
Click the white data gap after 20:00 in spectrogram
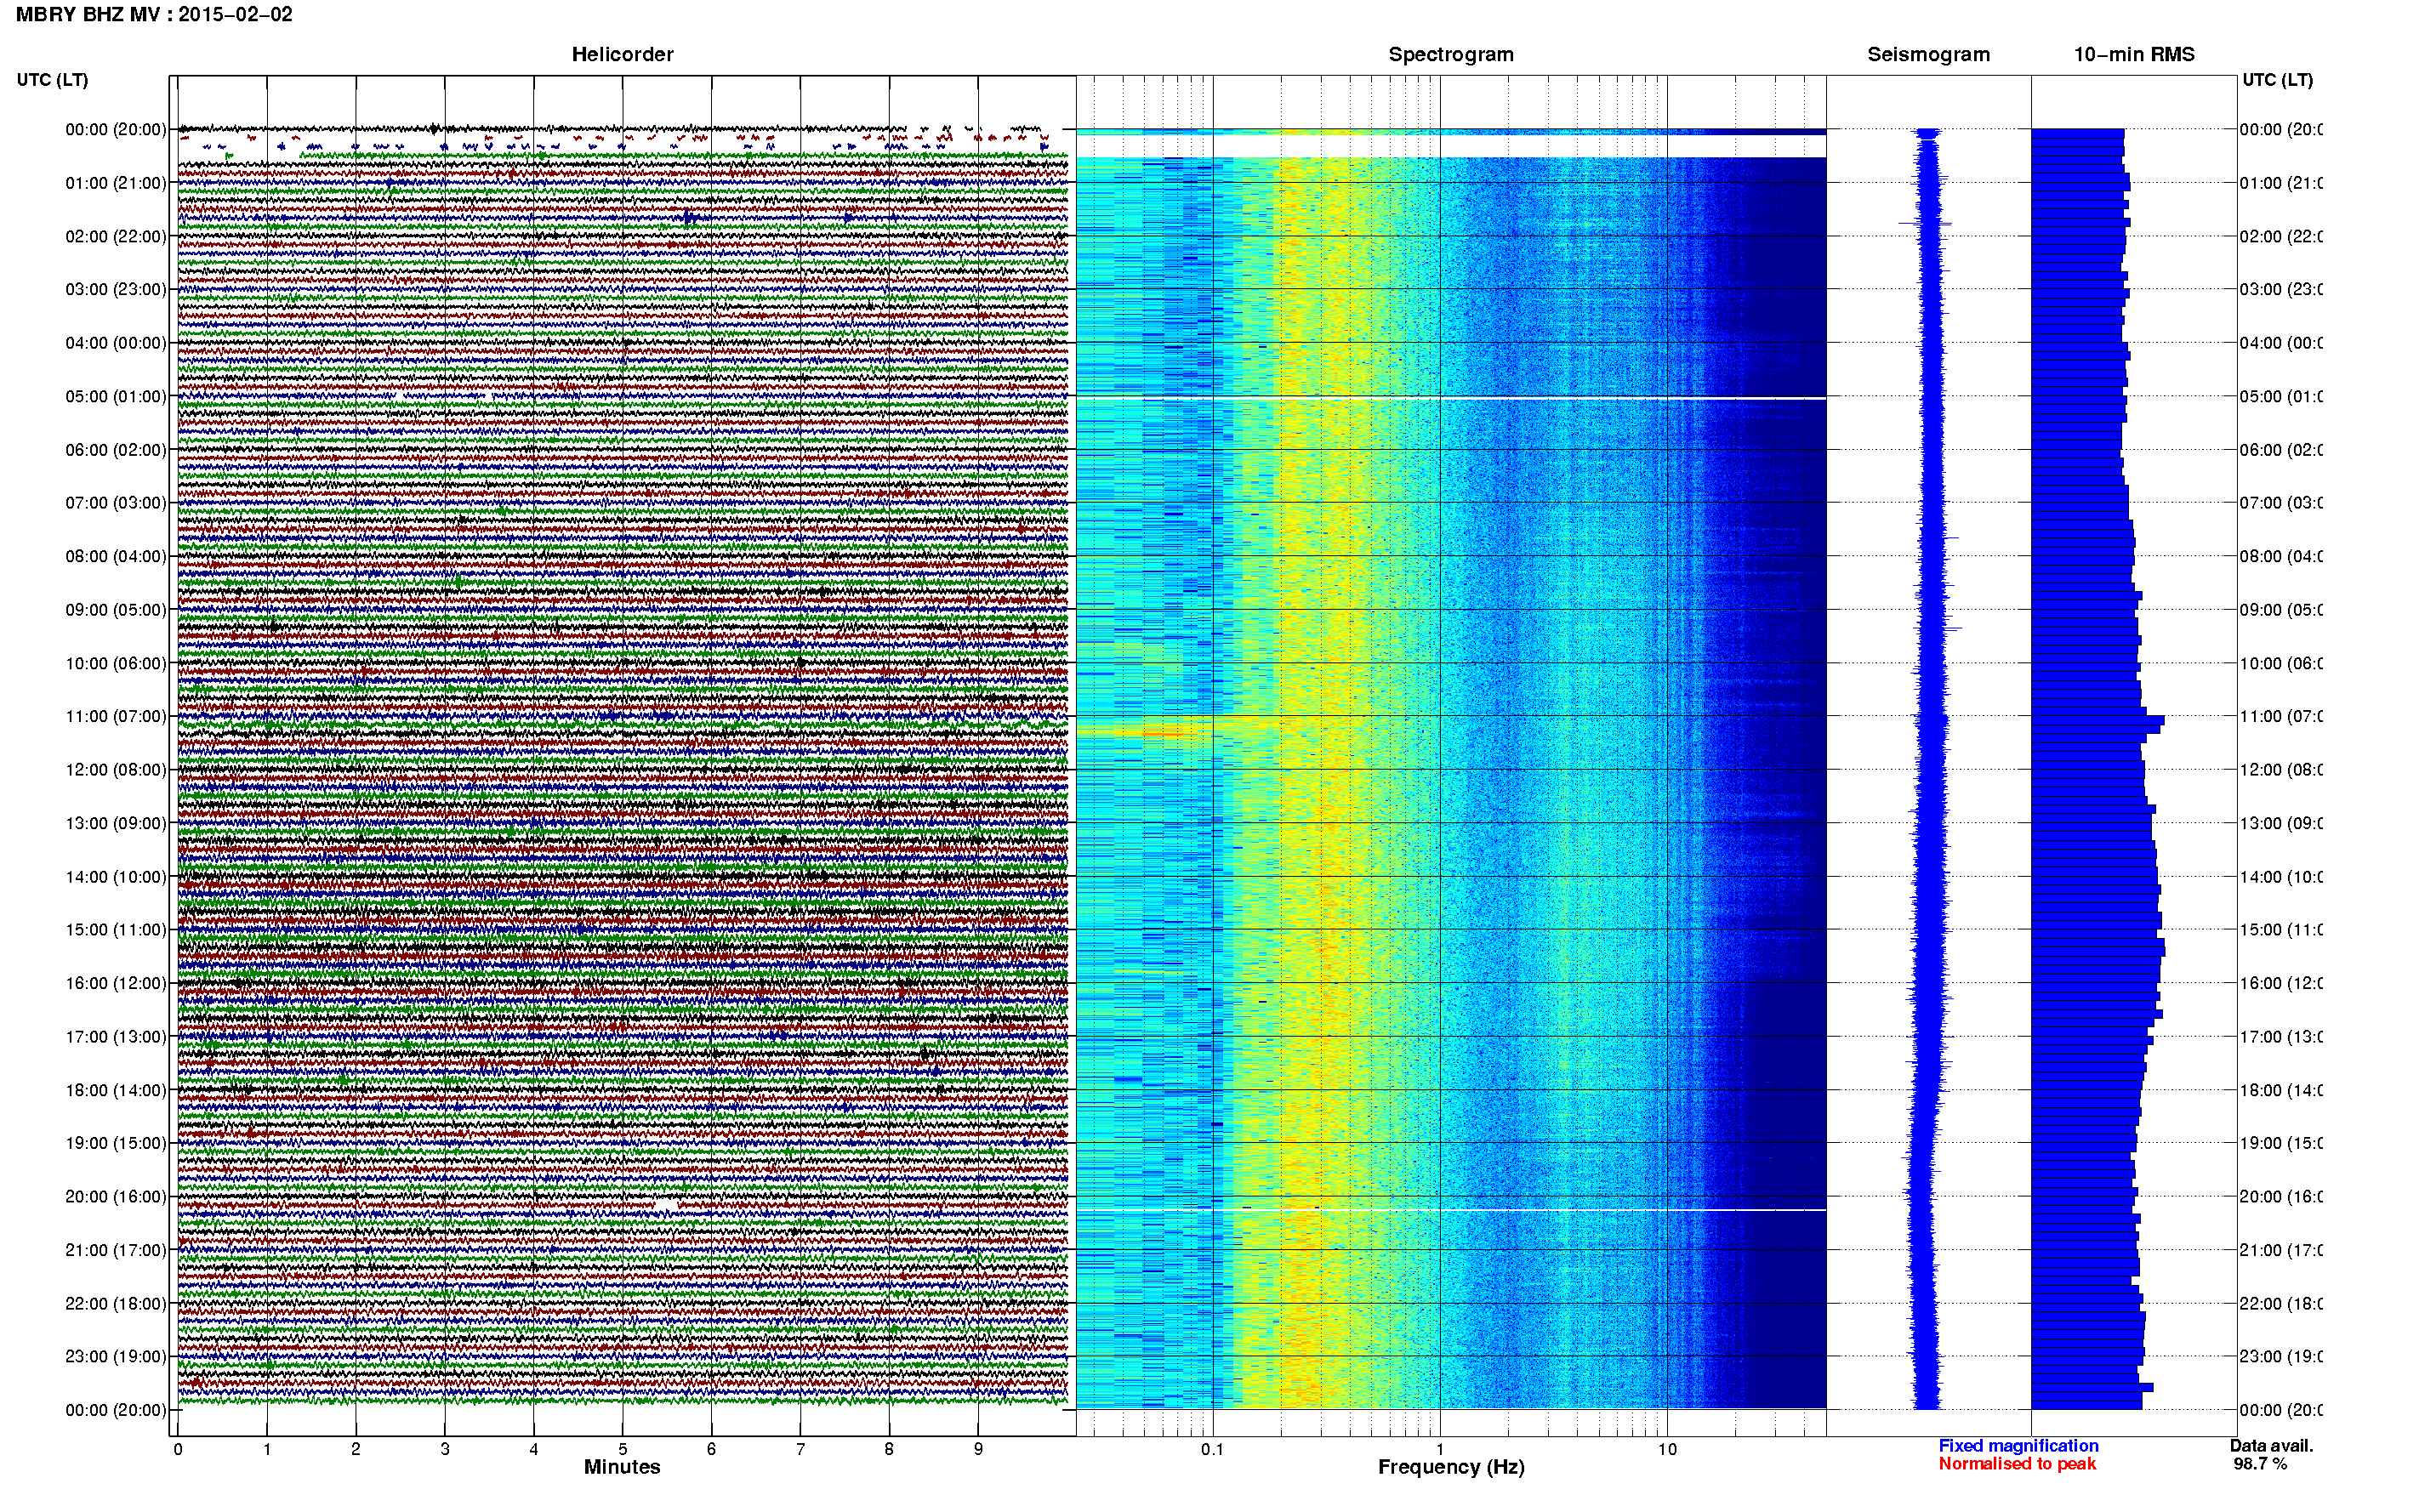1451,1210
